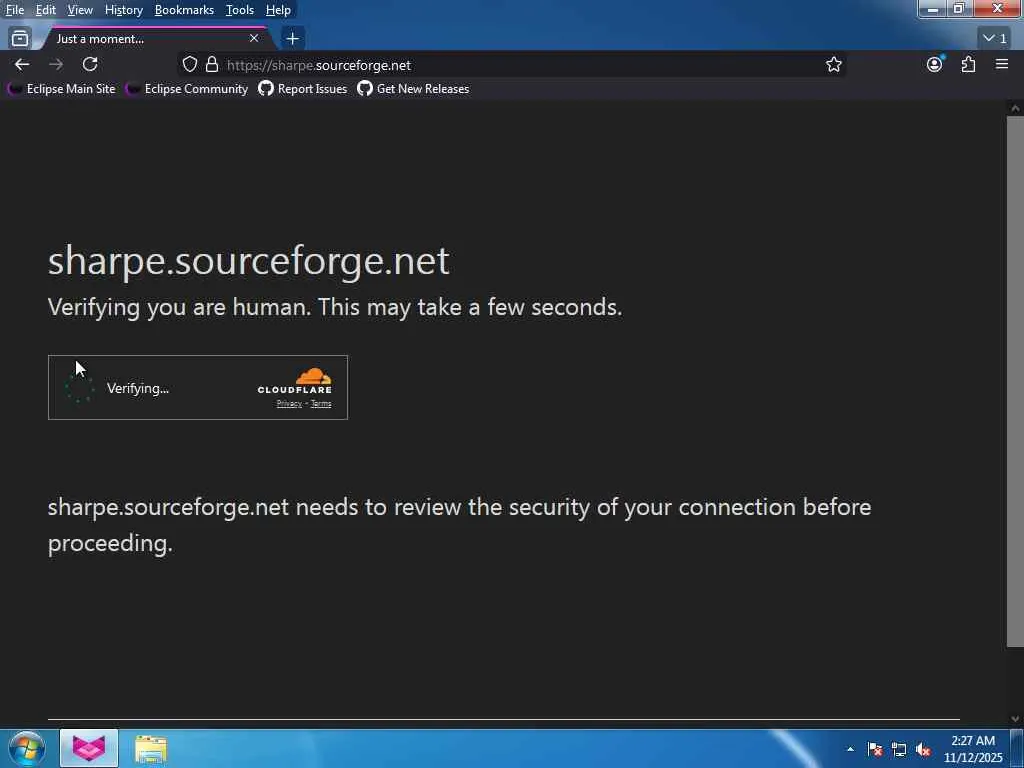Open the Report Issues bookmark
The height and width of the screenshot is (768, 1024).
pyautogui.click(x=303, y=89)
